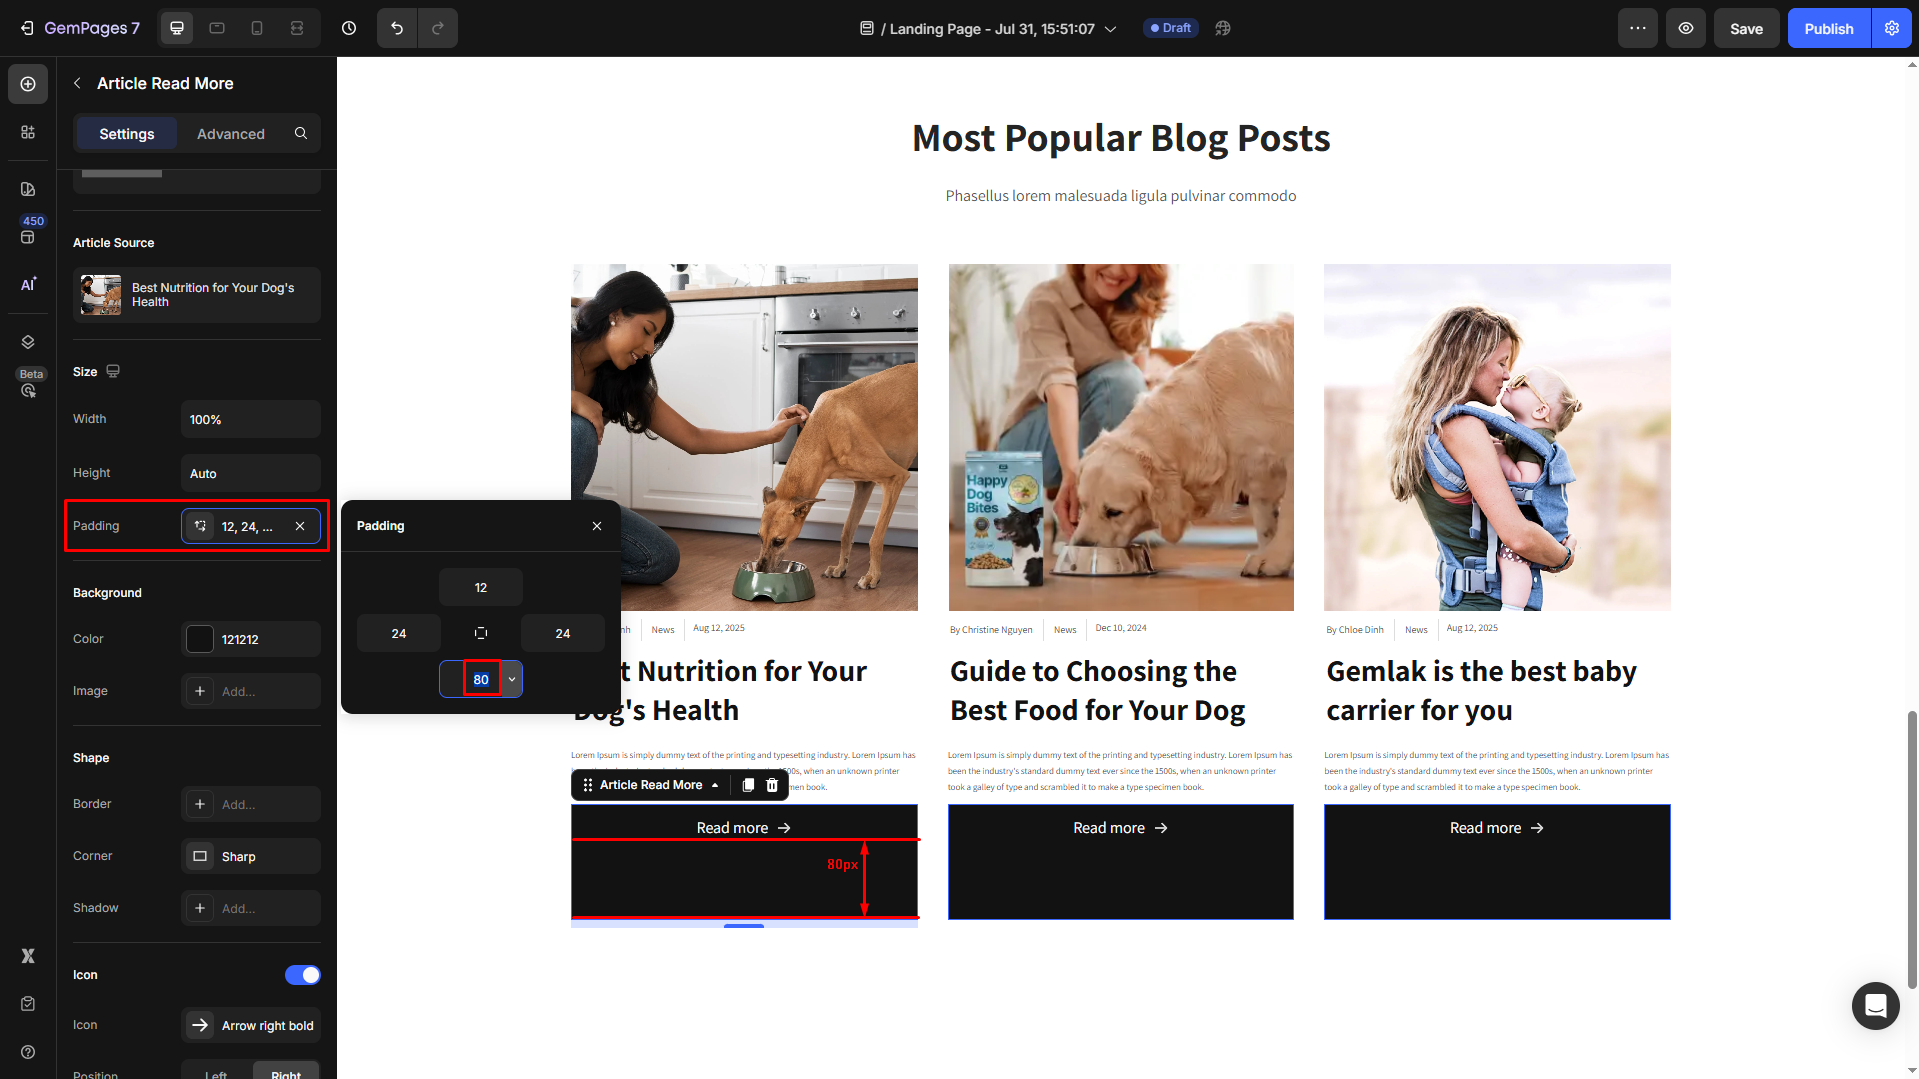Click the X logo icon in sidebar
Image resolution: width=1919 pixels, height=1079 pixels.
[28, 956]
